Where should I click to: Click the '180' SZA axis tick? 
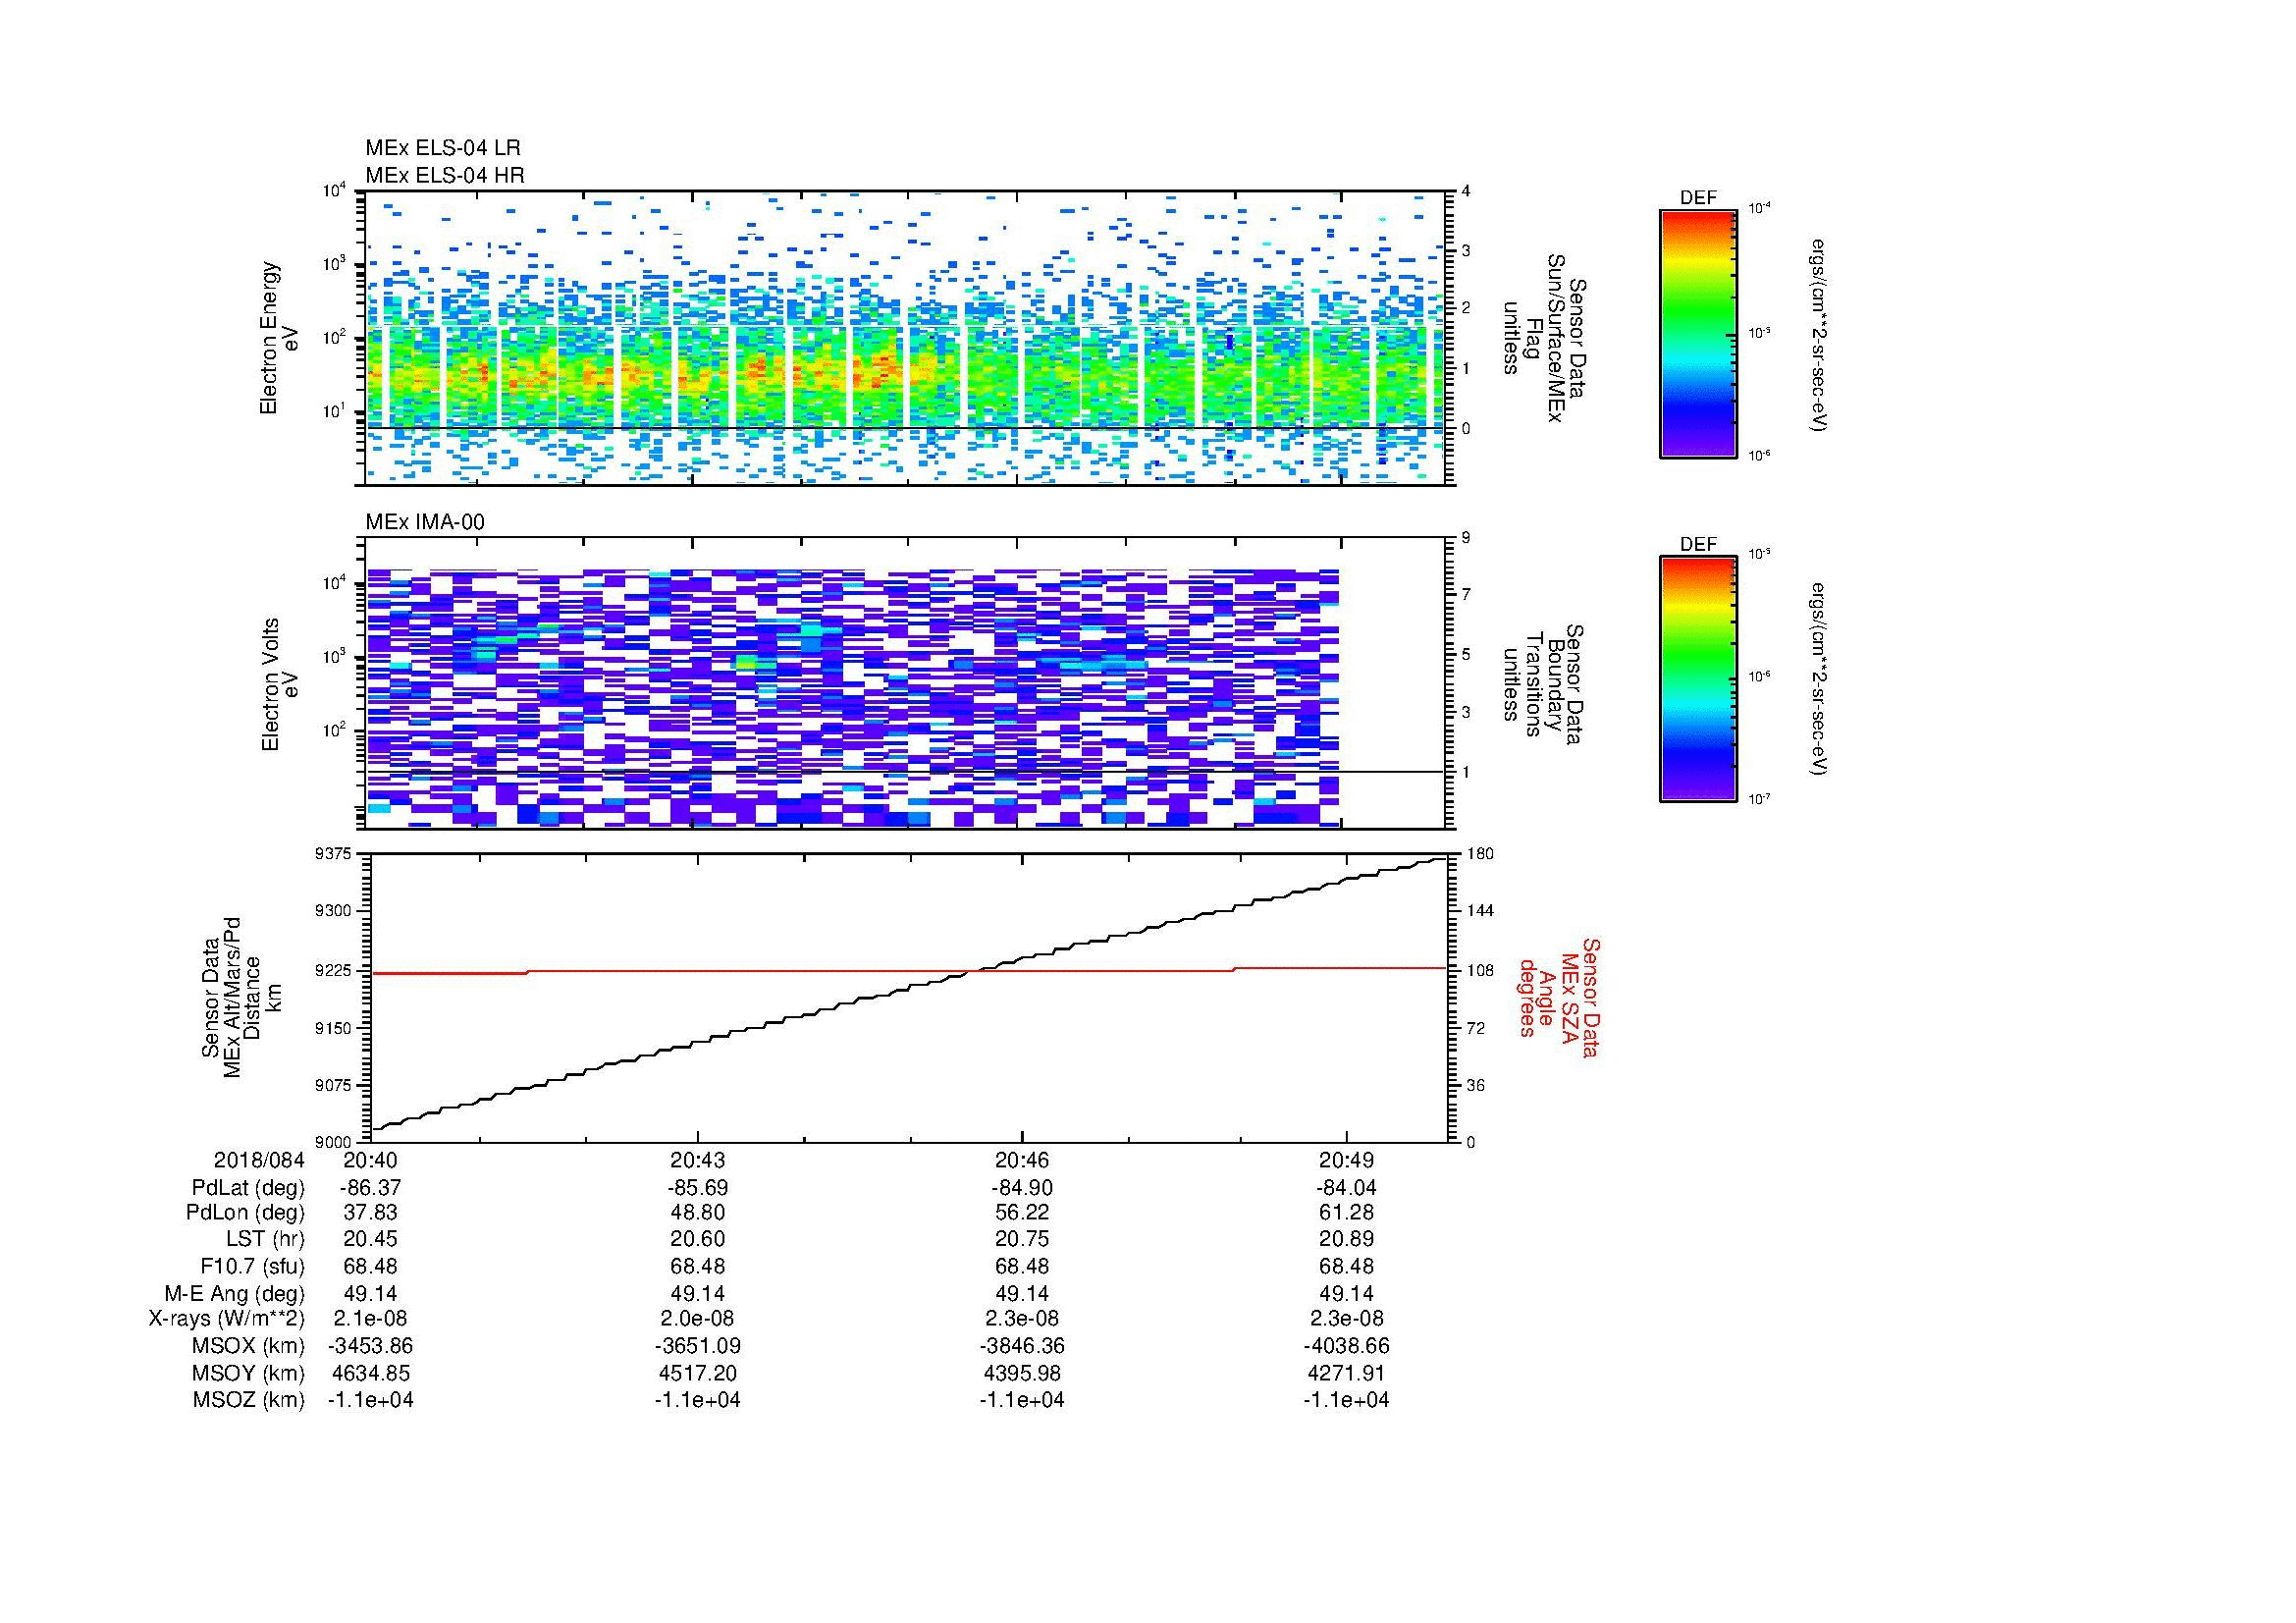[1480, 853]
